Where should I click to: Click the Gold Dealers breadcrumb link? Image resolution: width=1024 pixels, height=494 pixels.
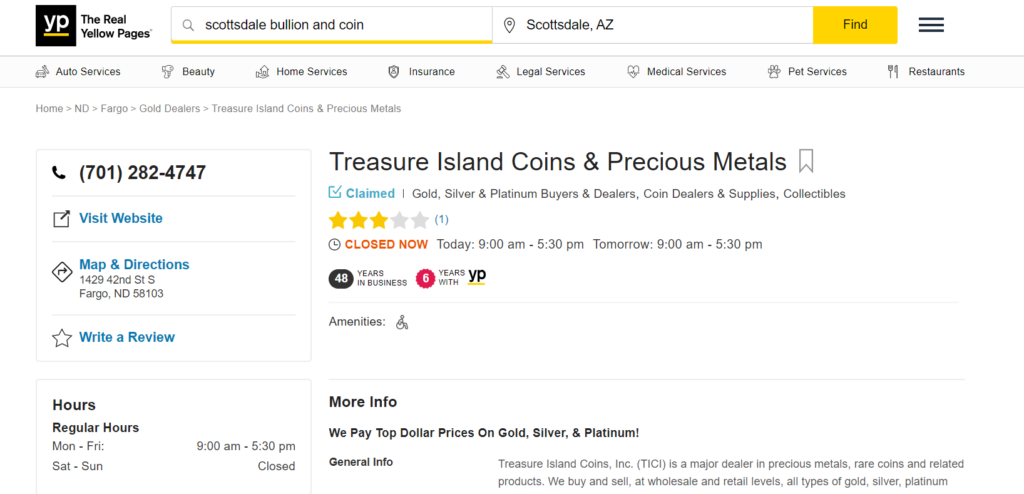[x=170, y=108]
